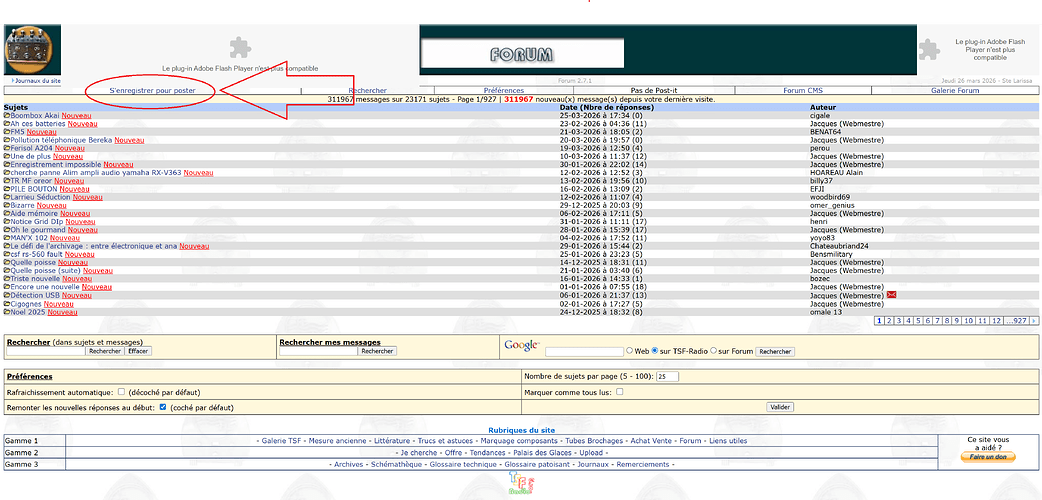Viewport: 1042px width, 500px height.
Task: Open folder icon next to Boombox Akai
Action: tap(7, 116)
